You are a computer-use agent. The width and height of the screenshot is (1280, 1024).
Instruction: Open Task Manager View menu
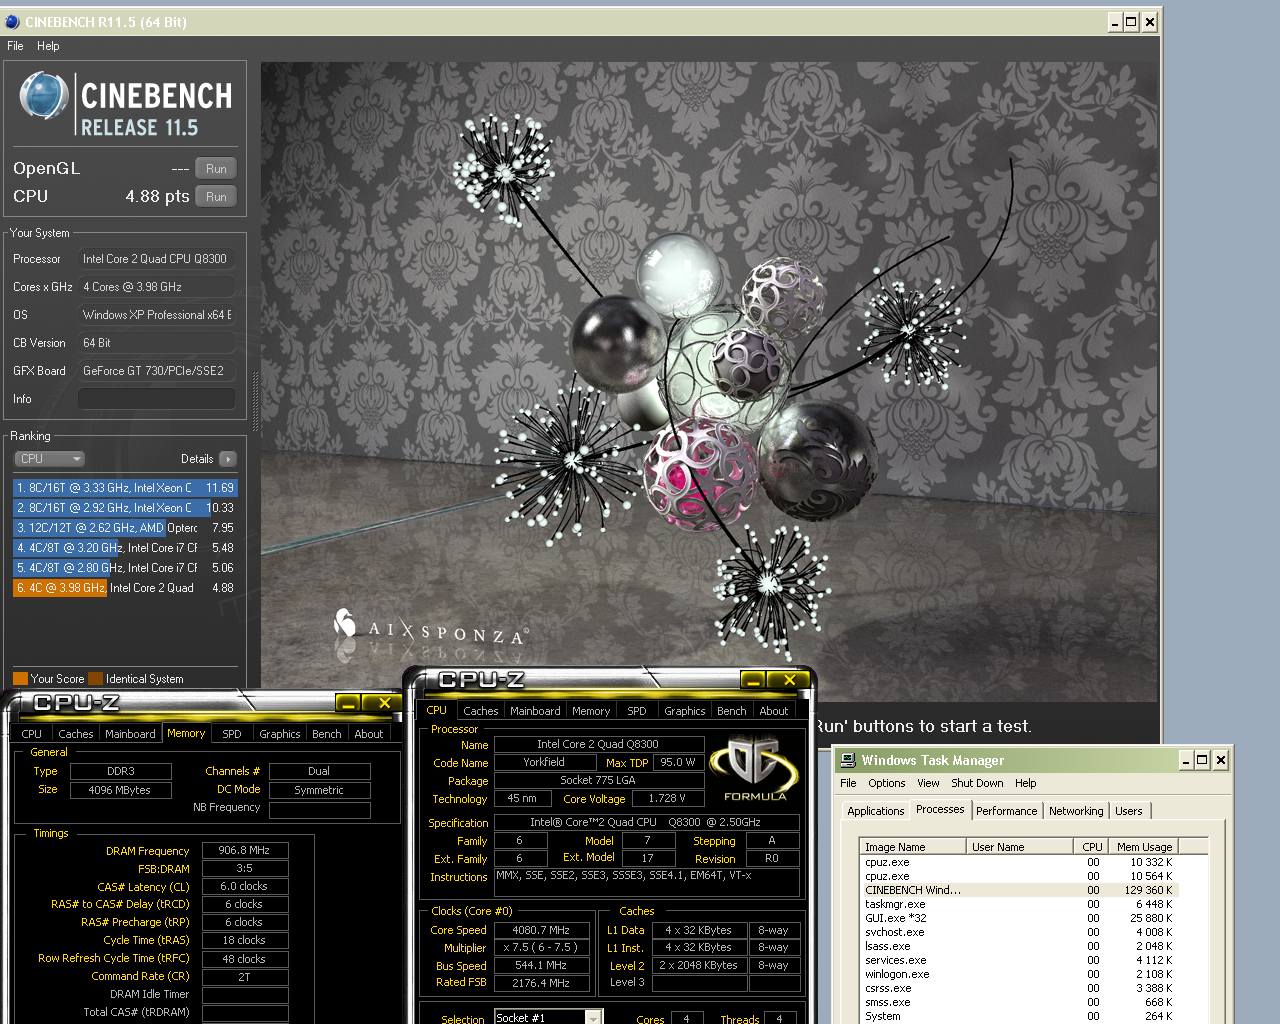coord(928,783)
